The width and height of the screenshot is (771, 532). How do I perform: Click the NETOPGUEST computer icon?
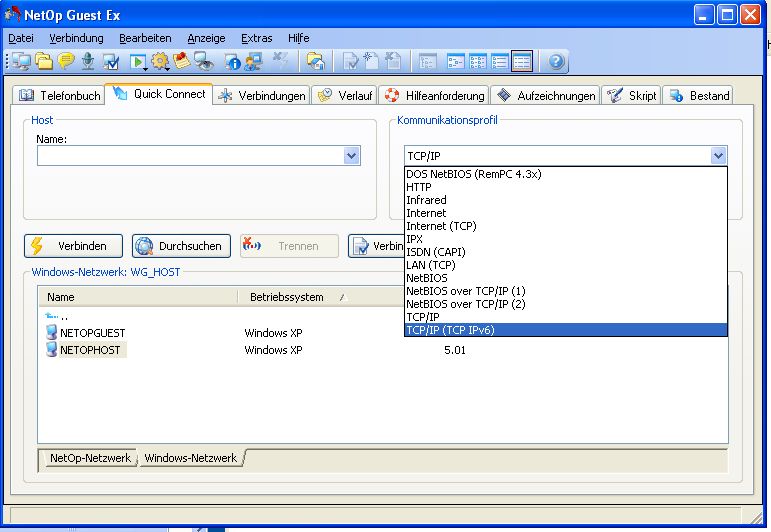point(51,332)
